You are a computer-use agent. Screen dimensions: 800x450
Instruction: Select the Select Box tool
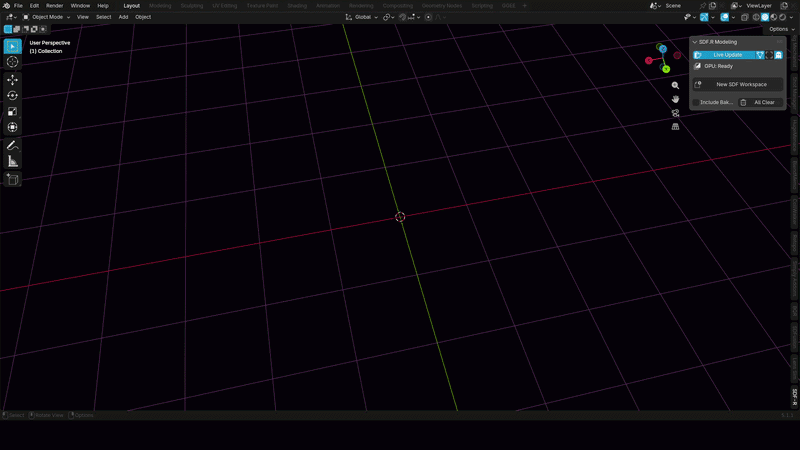[13, 46]
